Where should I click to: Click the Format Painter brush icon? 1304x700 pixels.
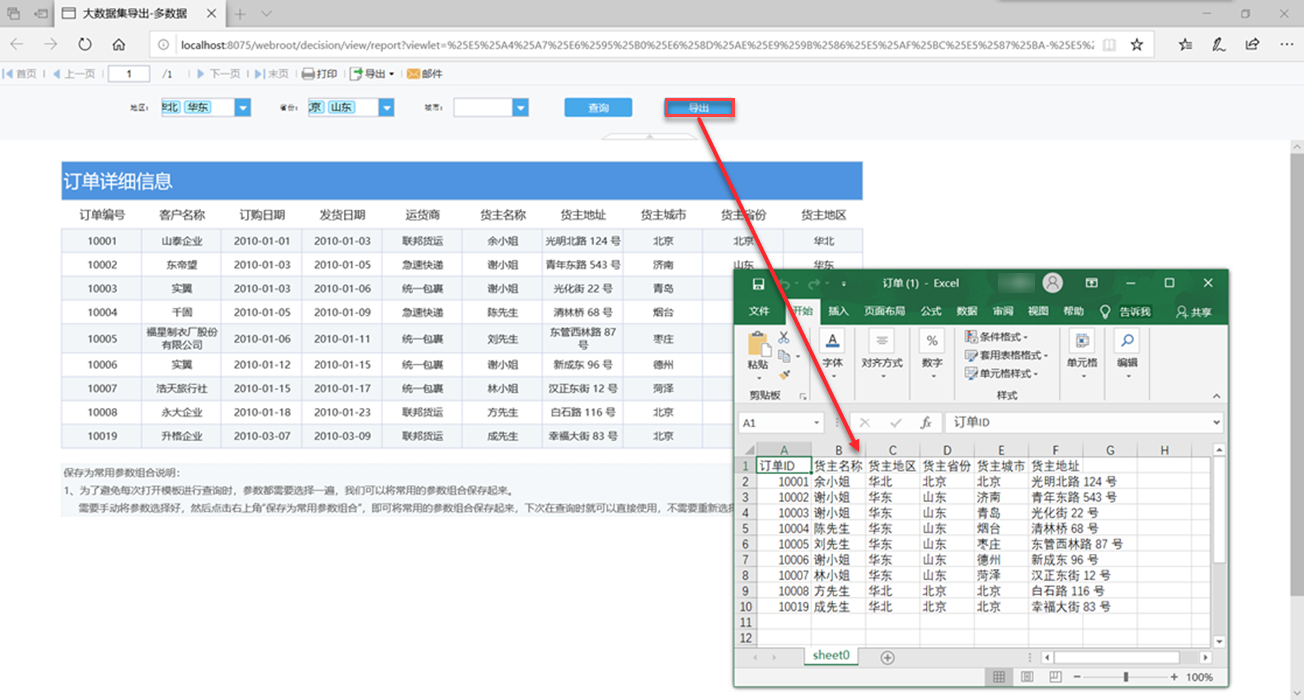click(783, 373)
